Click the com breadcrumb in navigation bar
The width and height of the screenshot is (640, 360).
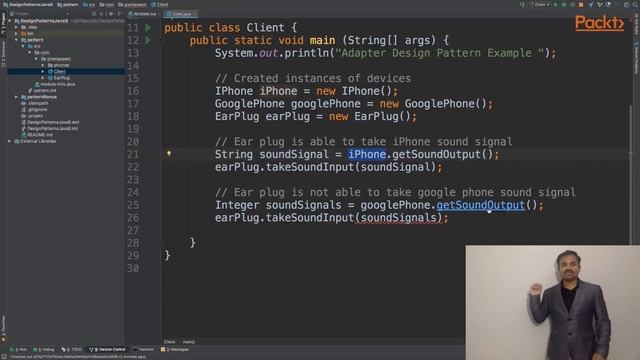click(x=107, y=4)
